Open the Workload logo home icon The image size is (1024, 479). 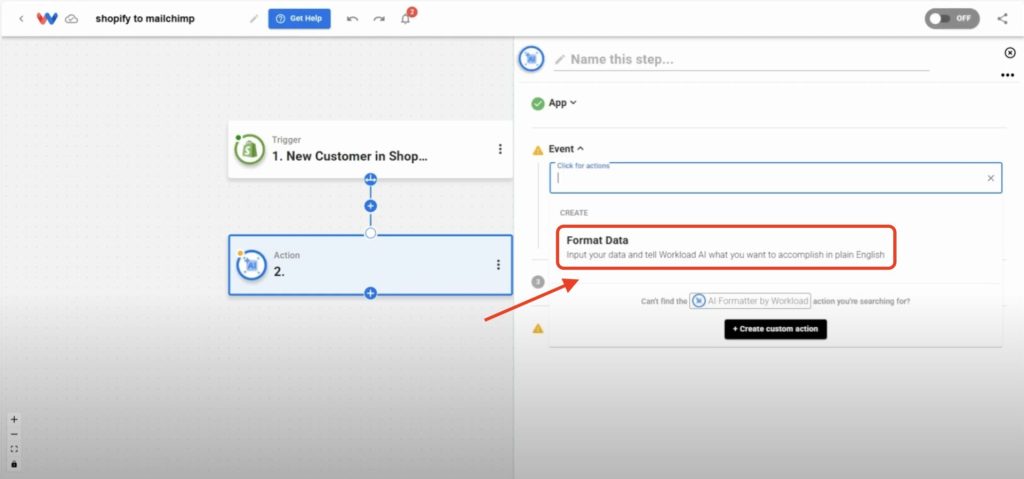click(47, 19)
